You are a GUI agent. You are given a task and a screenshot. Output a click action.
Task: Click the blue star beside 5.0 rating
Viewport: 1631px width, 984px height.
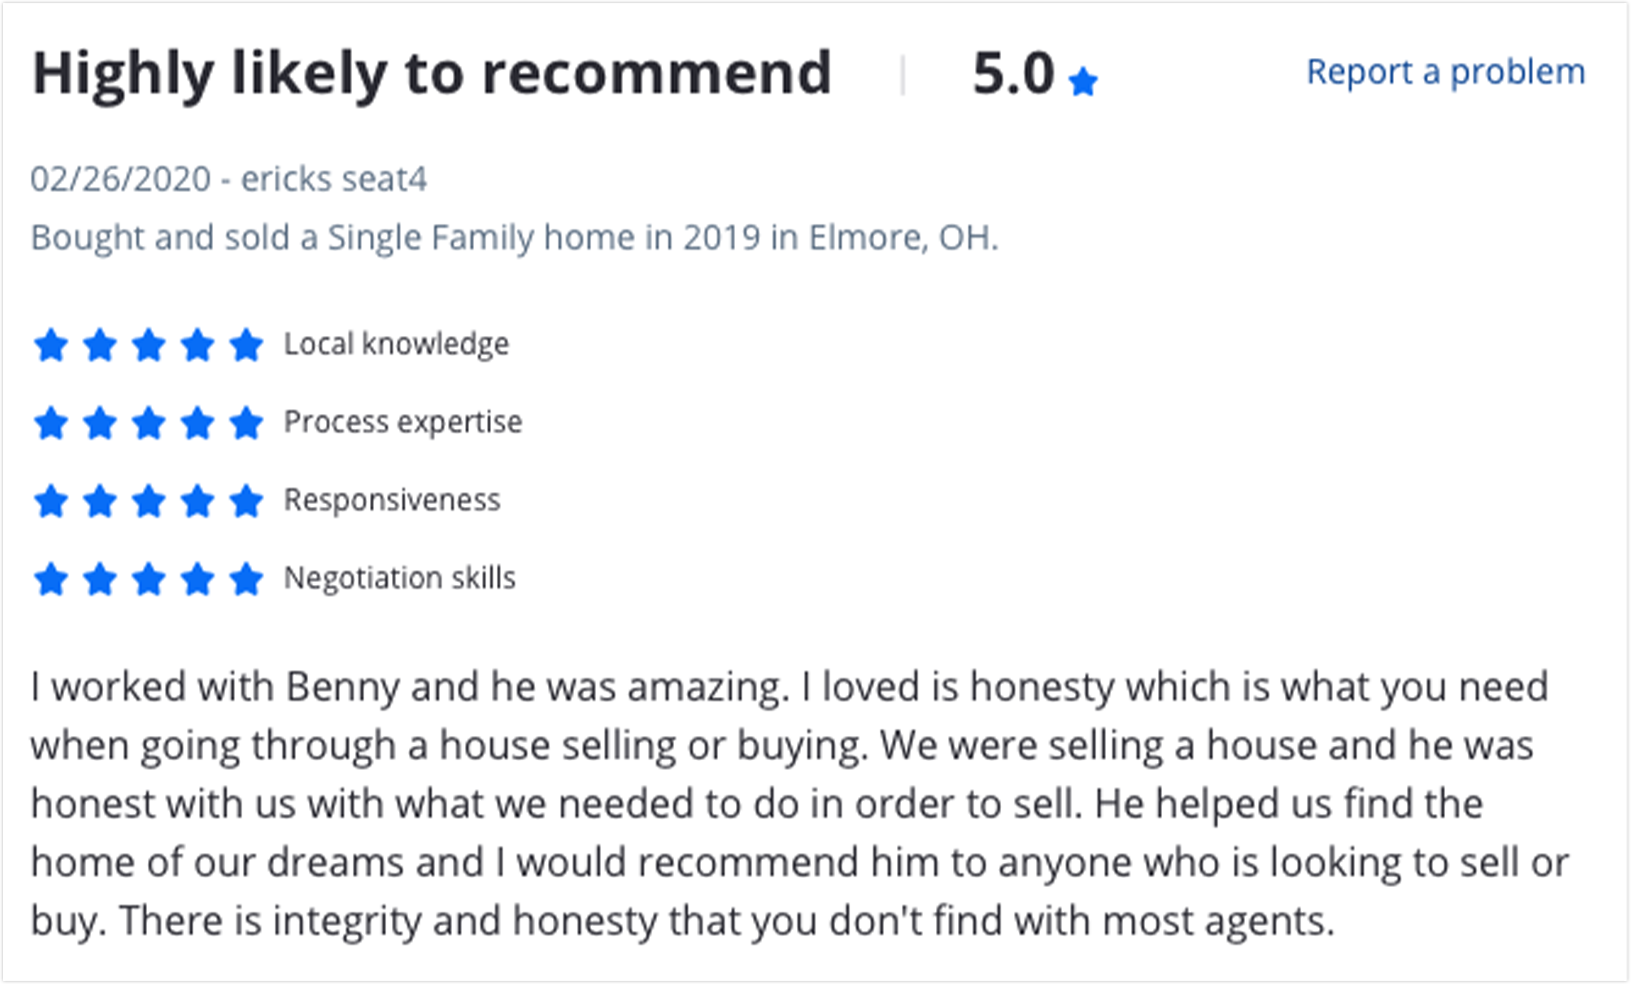tap(1083, 81)
